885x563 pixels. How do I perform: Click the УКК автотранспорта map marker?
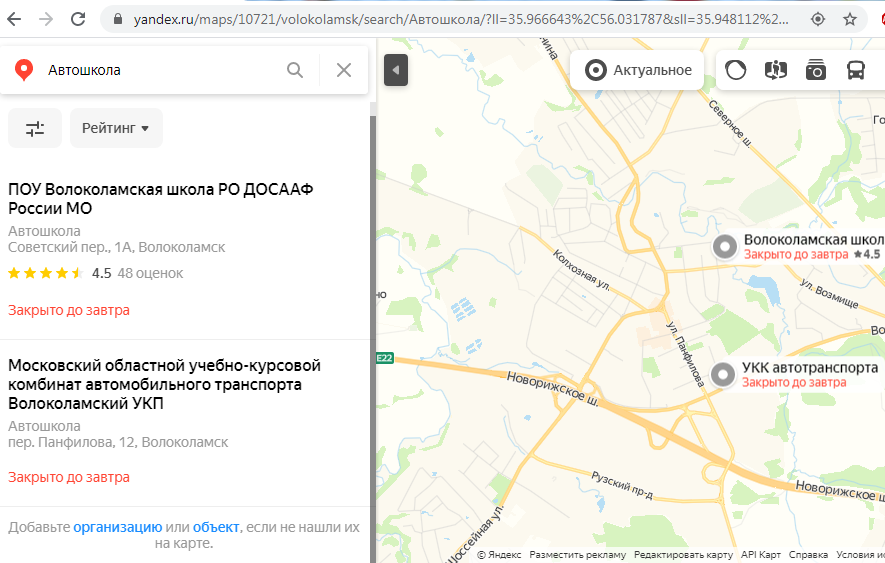722,374
